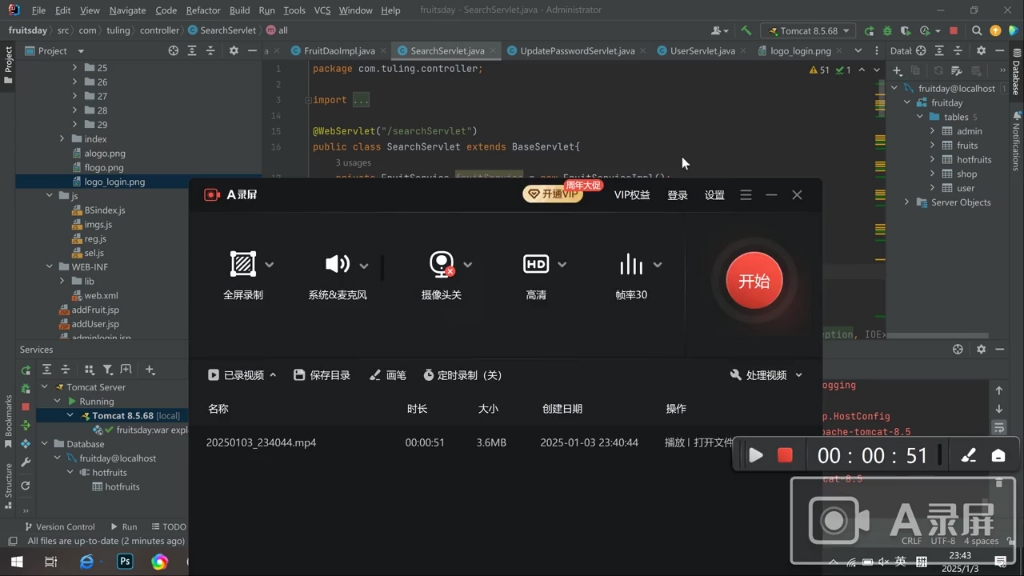Viewport: 1024px width, 576px height.
Task: Click 播放 link for the recorded mp4
Action: click(674, 442)
